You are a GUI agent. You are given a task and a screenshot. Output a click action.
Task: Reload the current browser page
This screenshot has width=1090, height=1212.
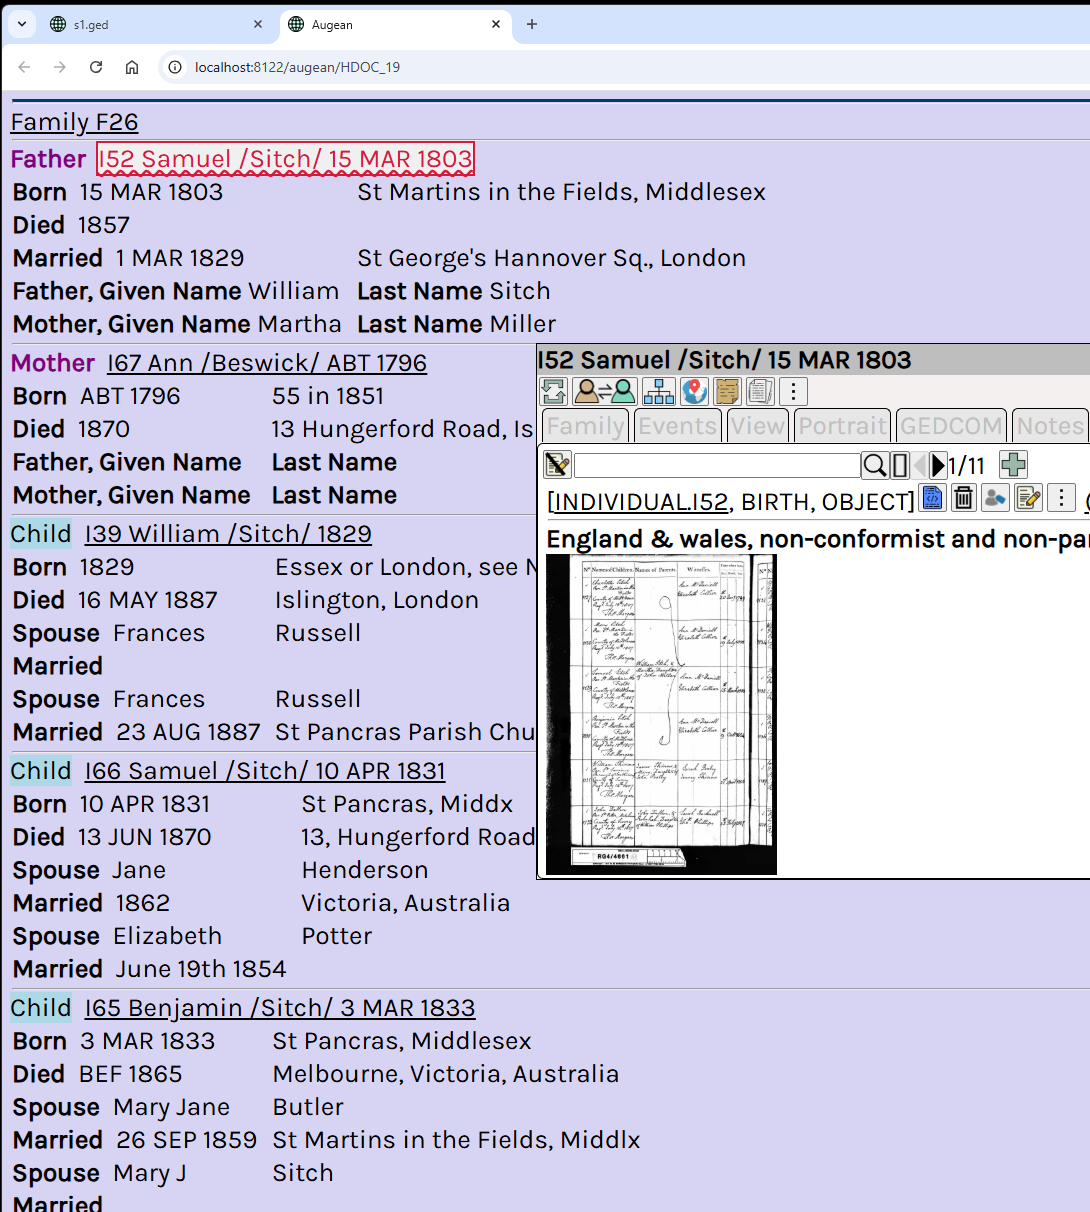[x=96, y=67]
